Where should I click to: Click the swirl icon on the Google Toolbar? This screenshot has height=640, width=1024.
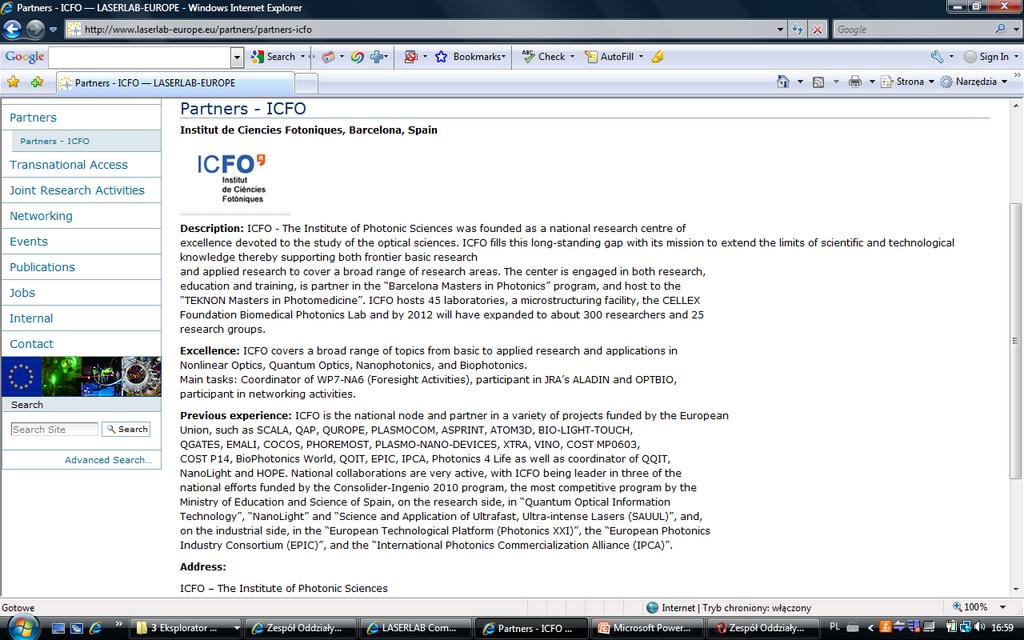357,57
